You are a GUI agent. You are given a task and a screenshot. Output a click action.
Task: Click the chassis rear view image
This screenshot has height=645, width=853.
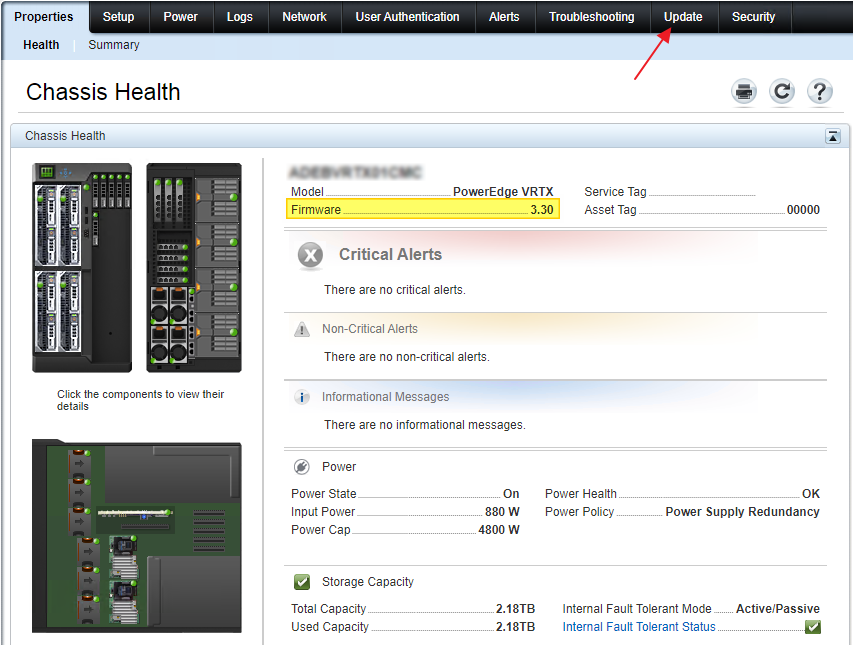coord(193,267)
